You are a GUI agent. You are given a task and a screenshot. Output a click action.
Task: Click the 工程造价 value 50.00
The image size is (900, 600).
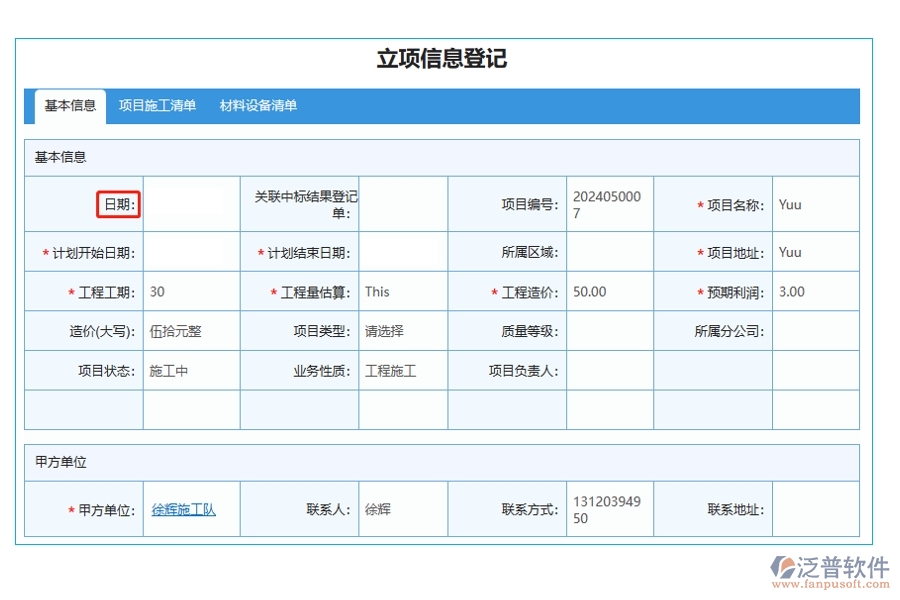point(589,292)
